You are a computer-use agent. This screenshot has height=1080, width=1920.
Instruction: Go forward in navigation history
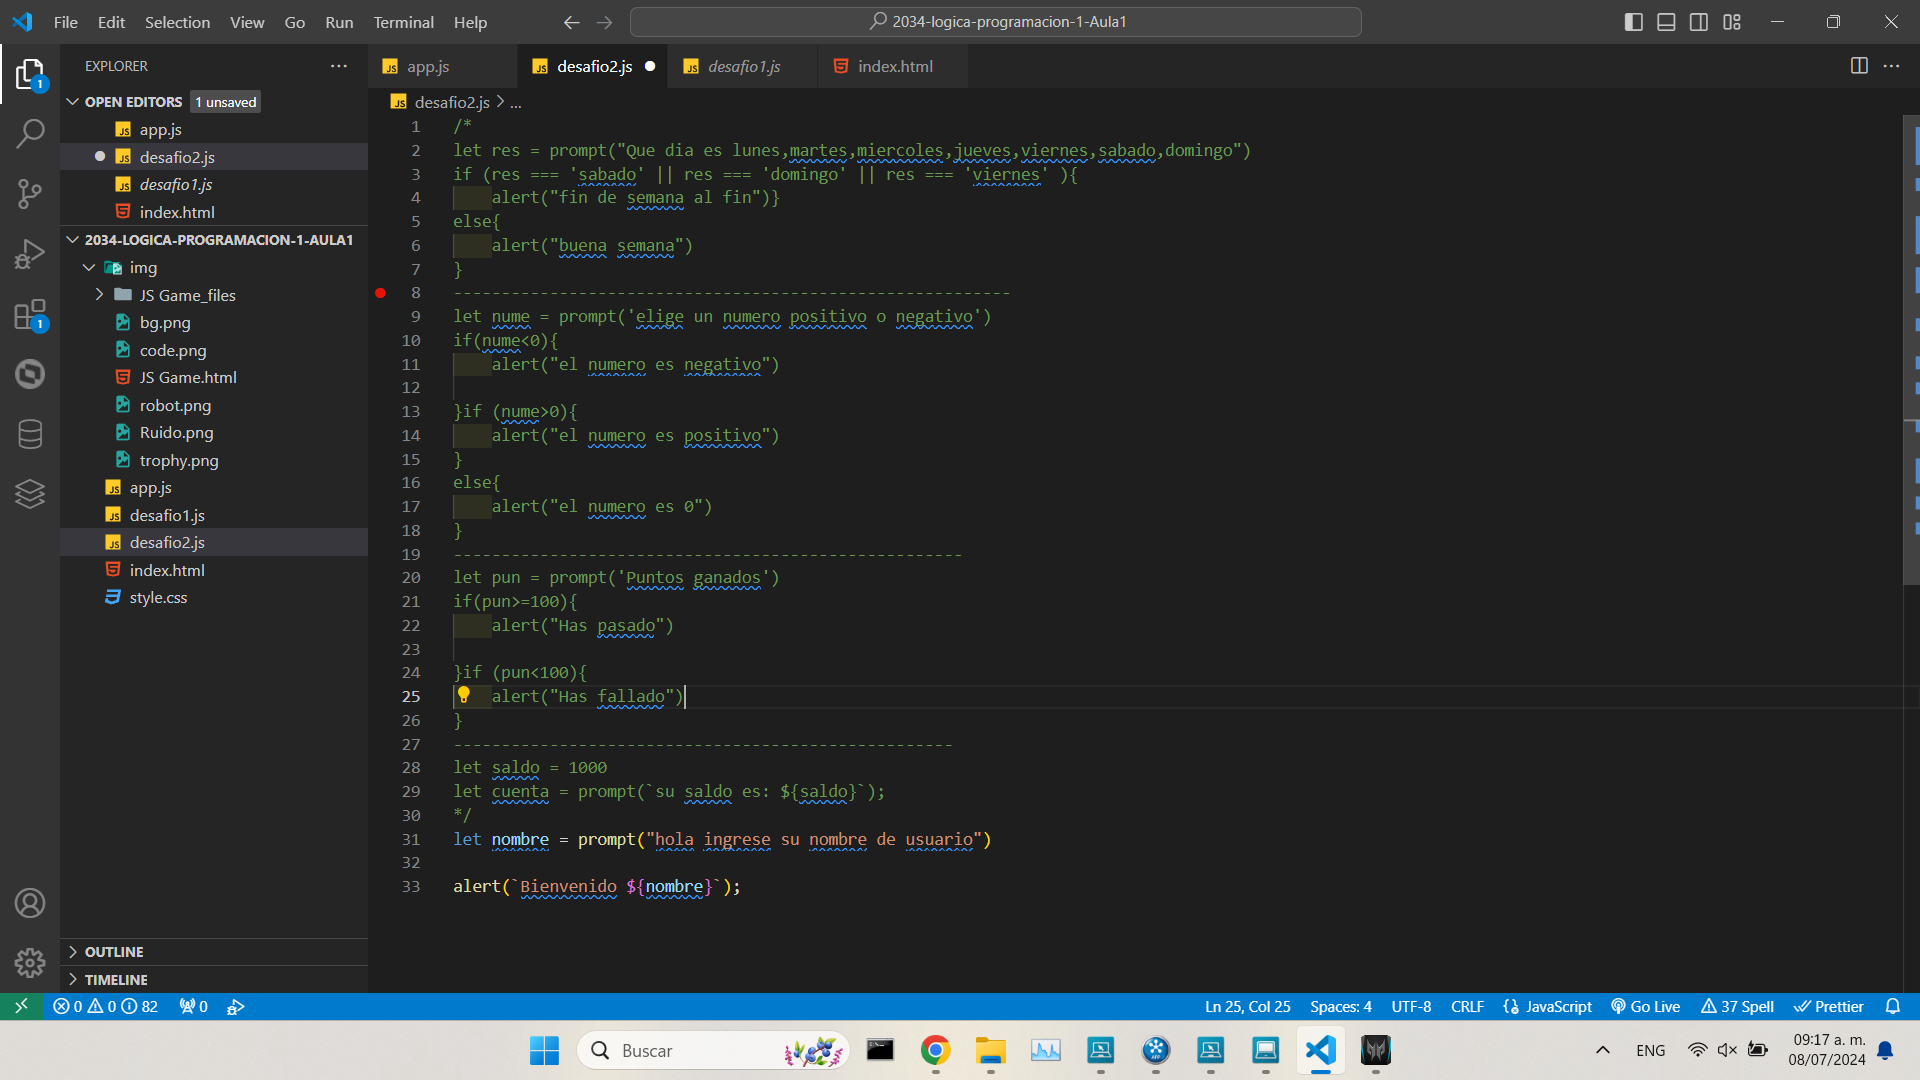pyautogui.click(x=604, y=22)
